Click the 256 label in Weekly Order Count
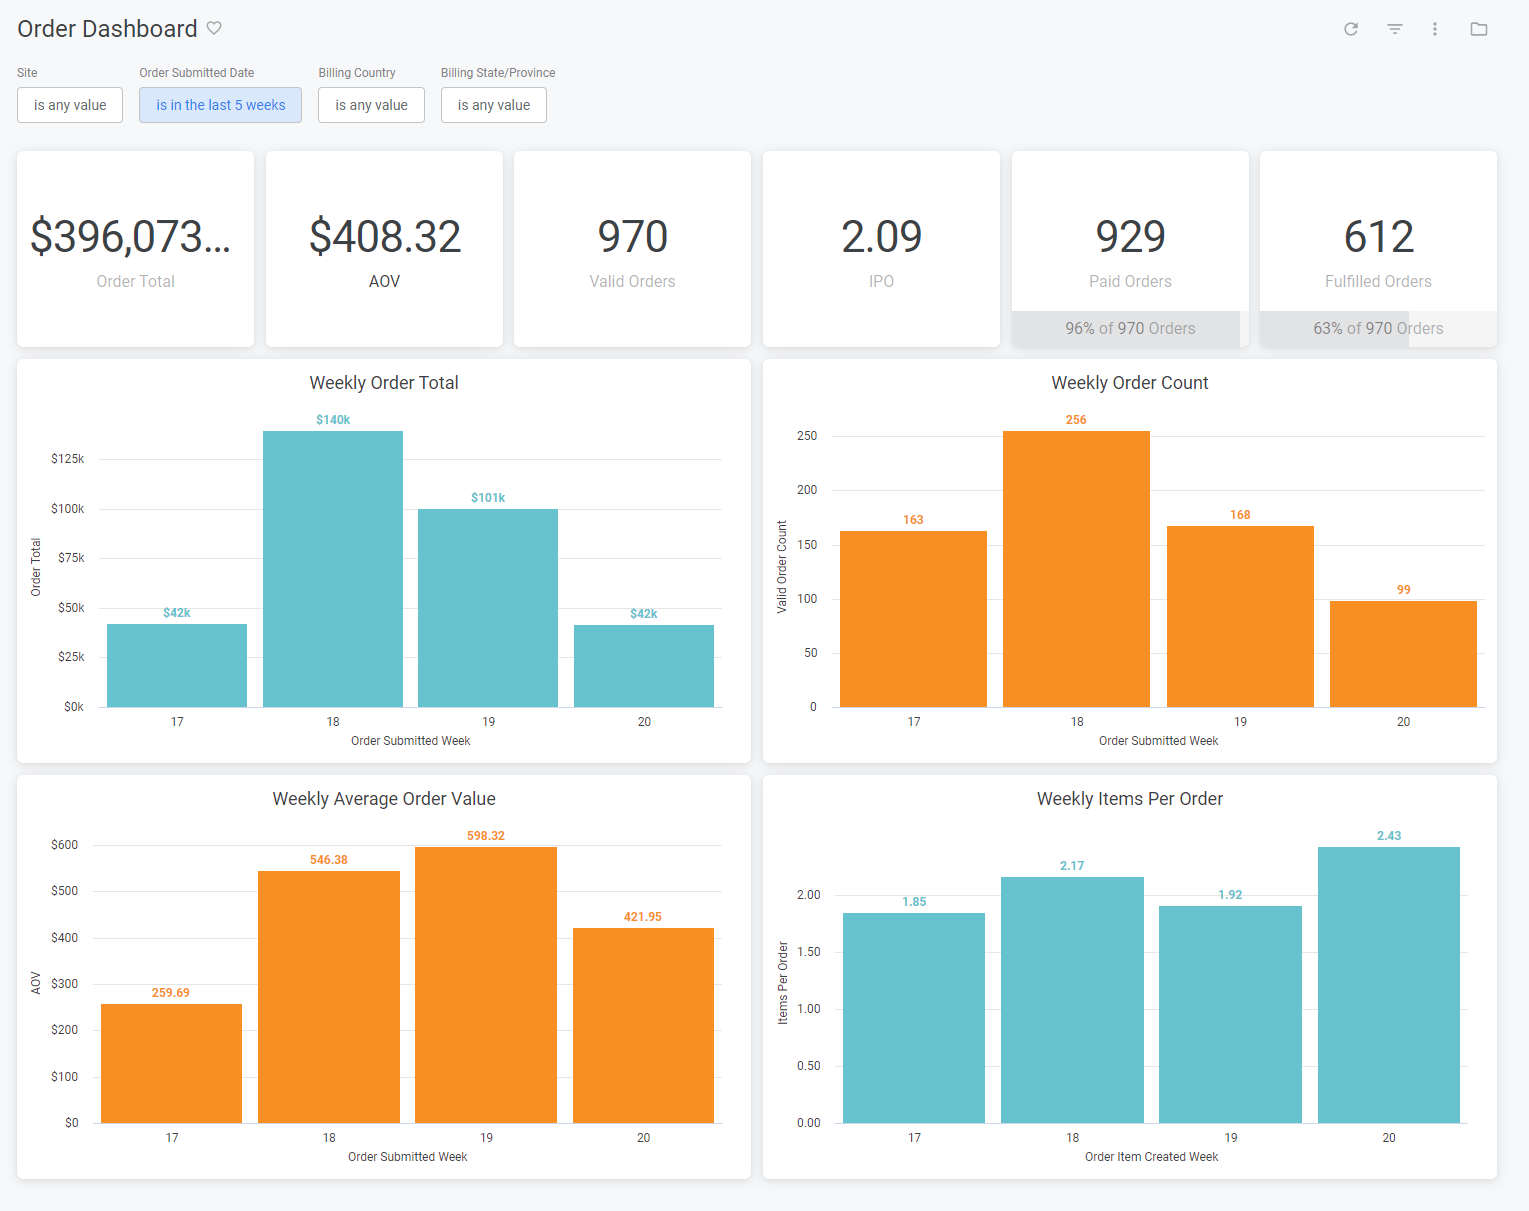 (1075, 420)
